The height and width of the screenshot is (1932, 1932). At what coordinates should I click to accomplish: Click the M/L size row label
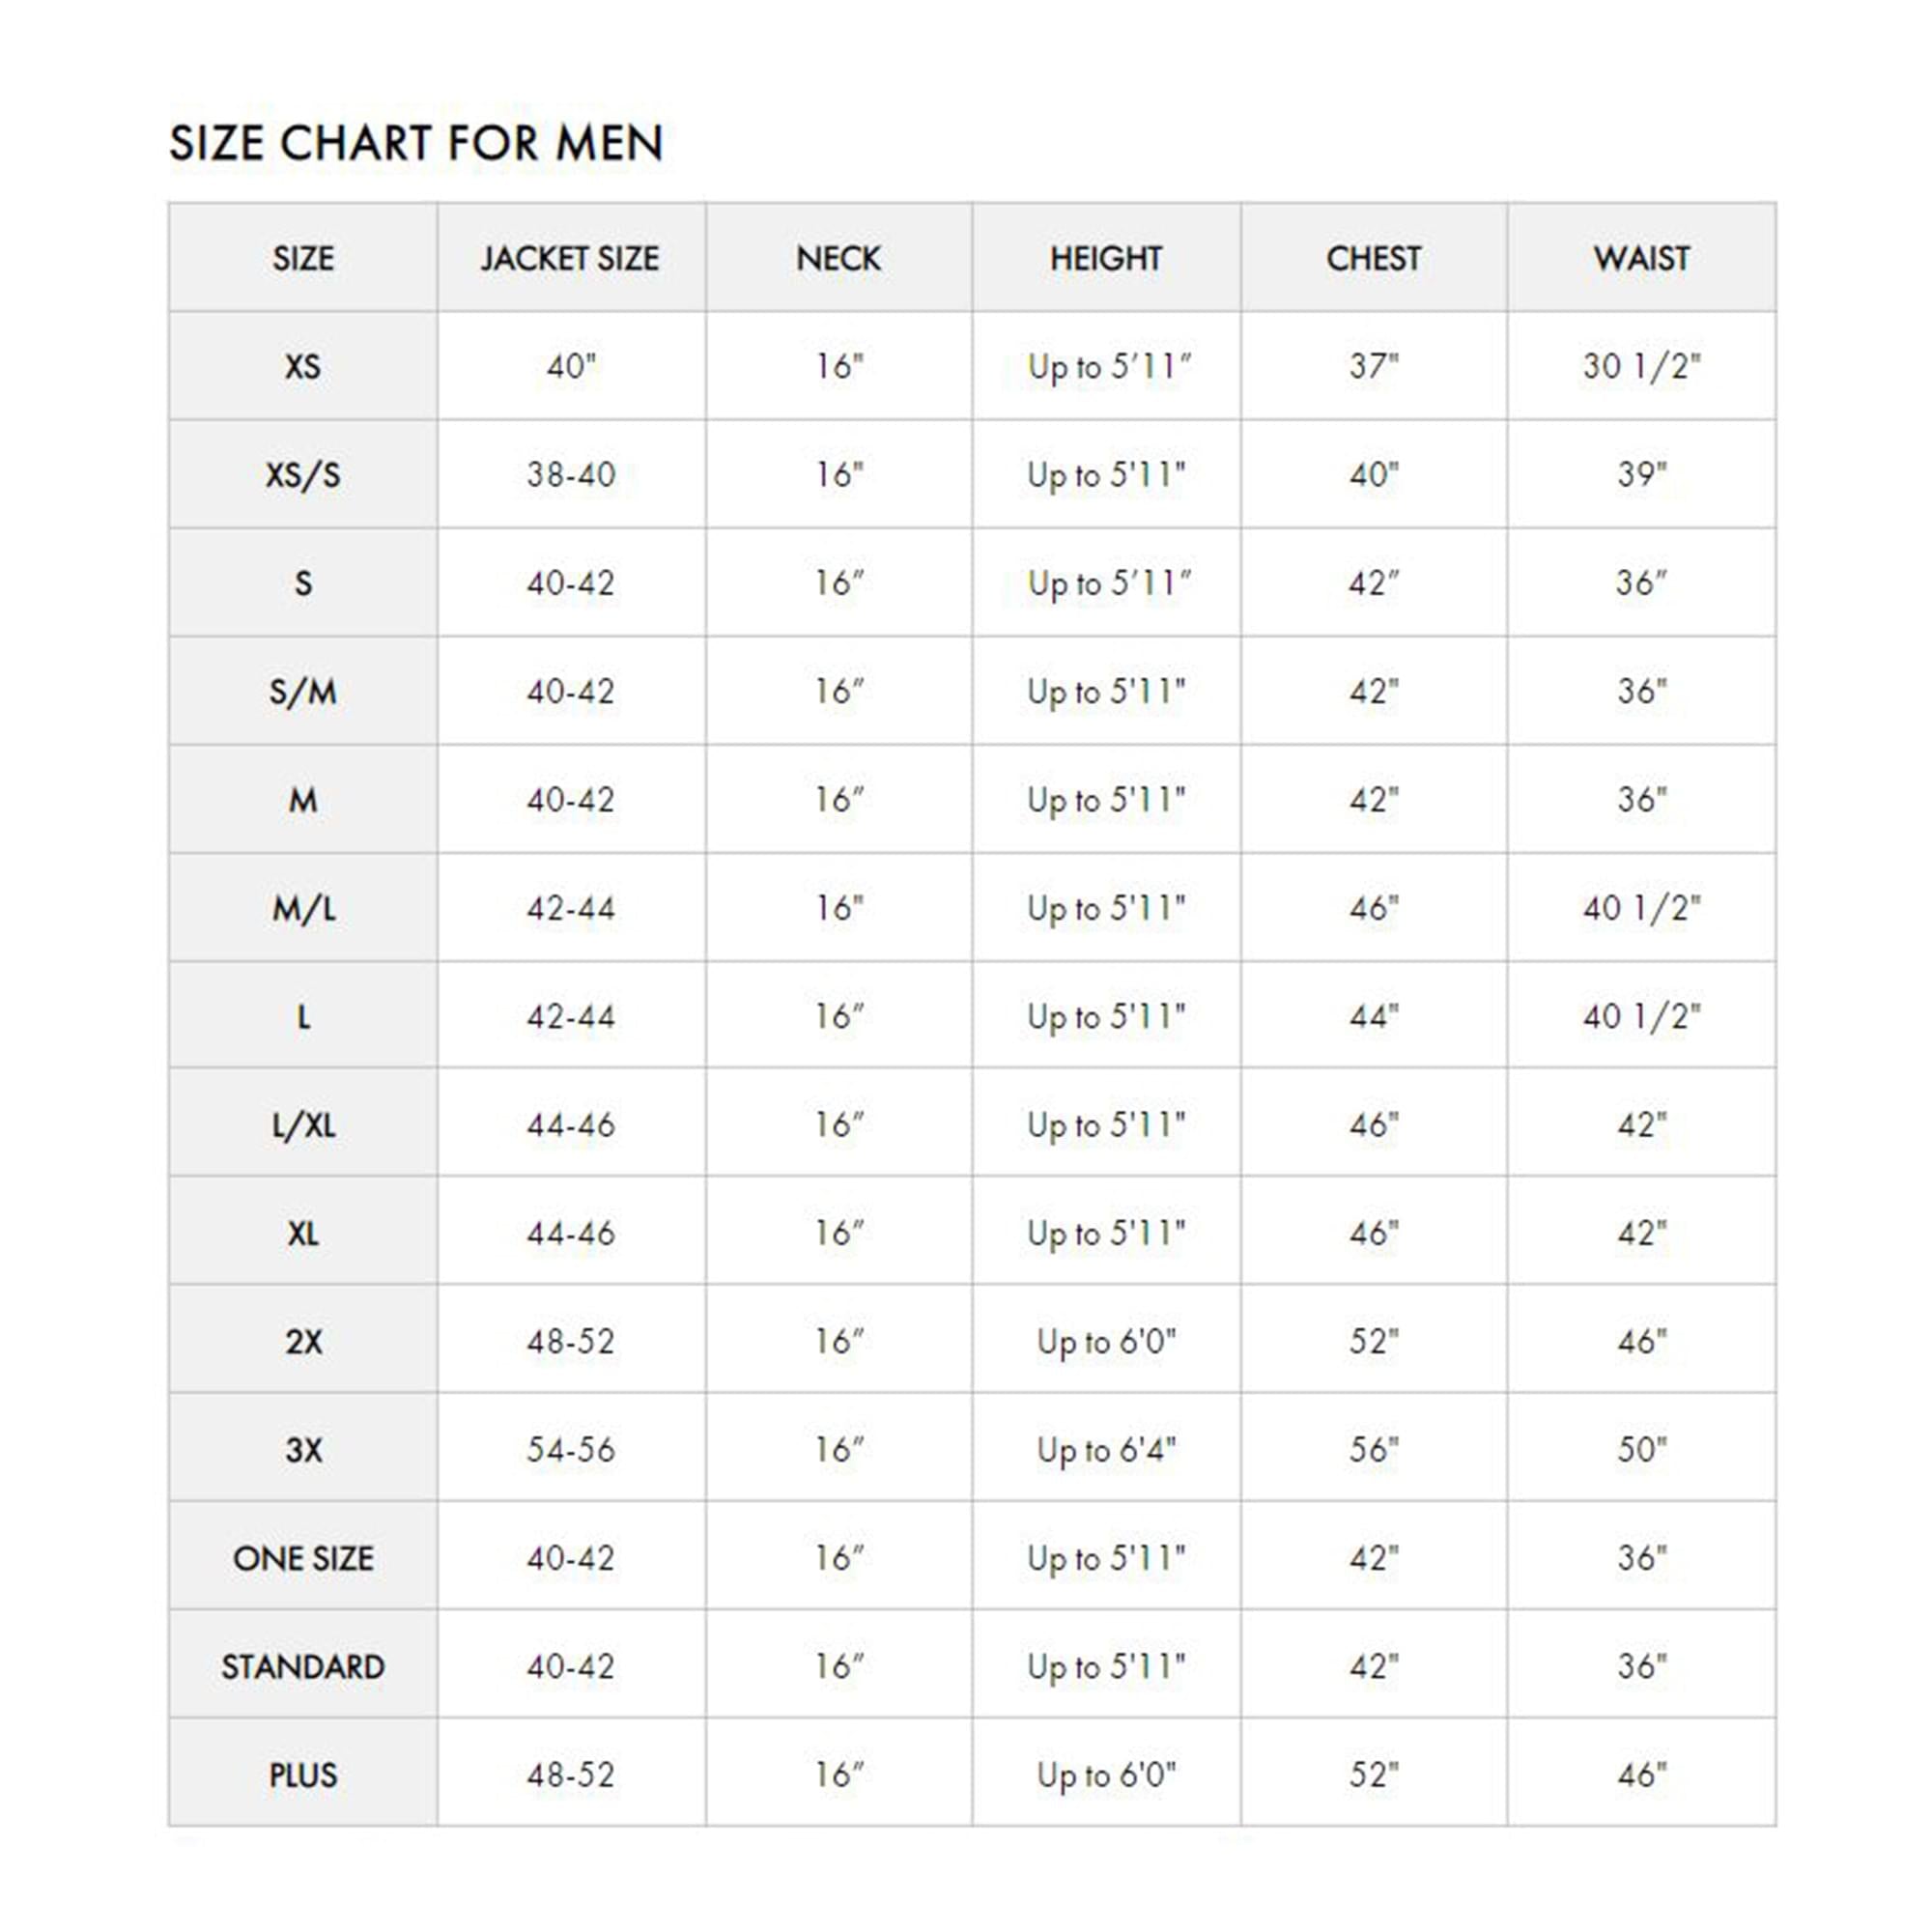303,909
